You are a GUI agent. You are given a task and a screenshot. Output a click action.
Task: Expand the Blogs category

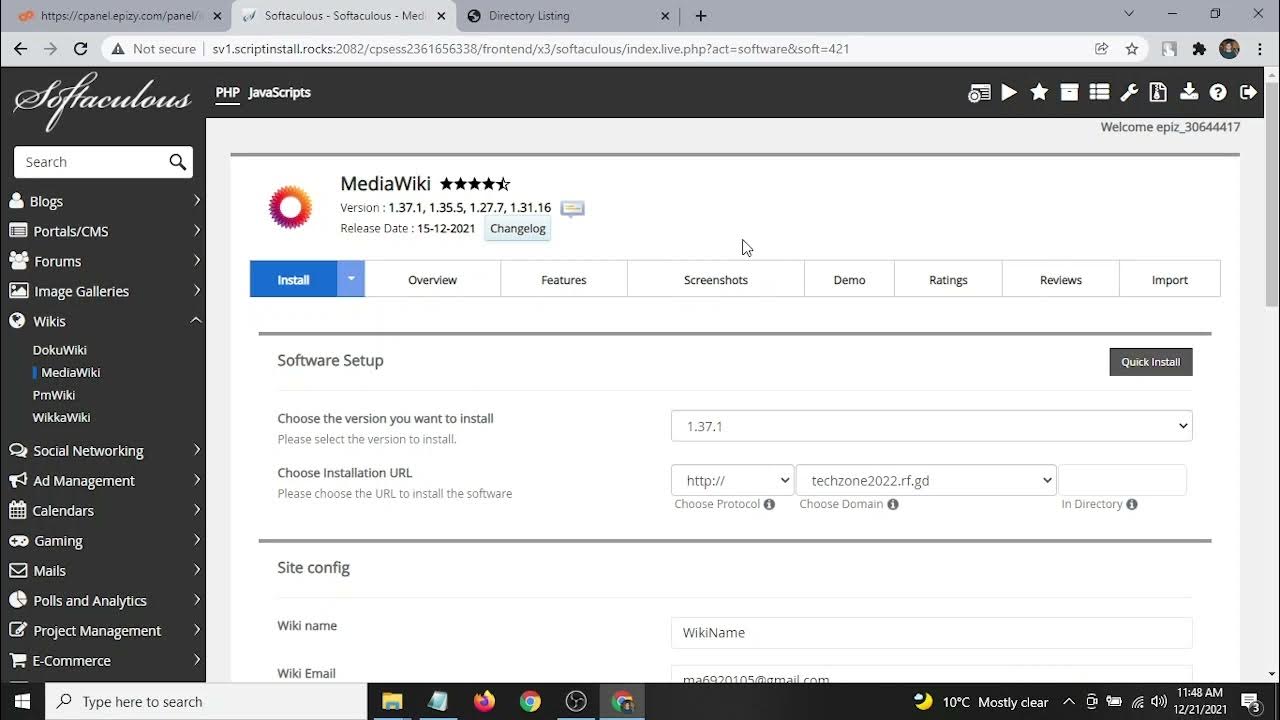pos(103,201)
